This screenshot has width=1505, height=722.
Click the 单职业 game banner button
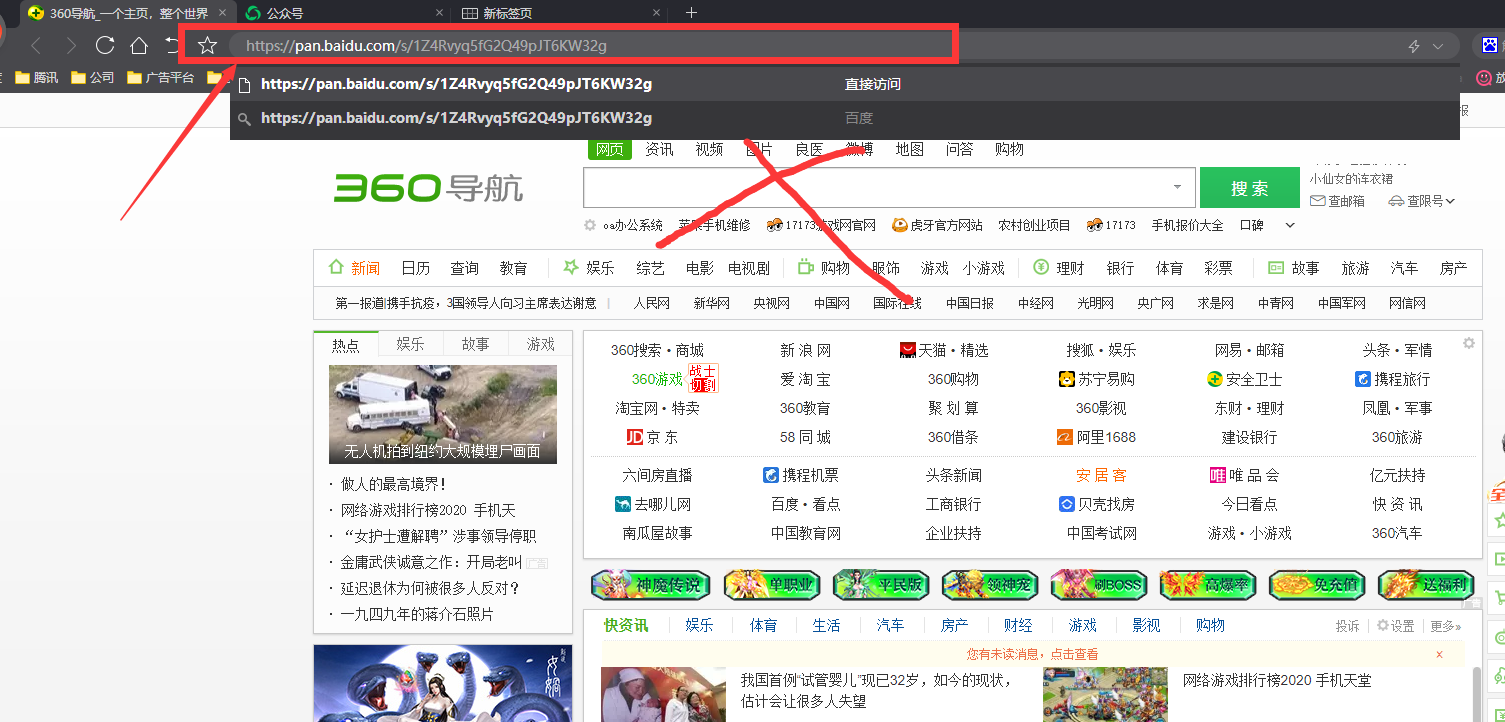pos(771,584)
